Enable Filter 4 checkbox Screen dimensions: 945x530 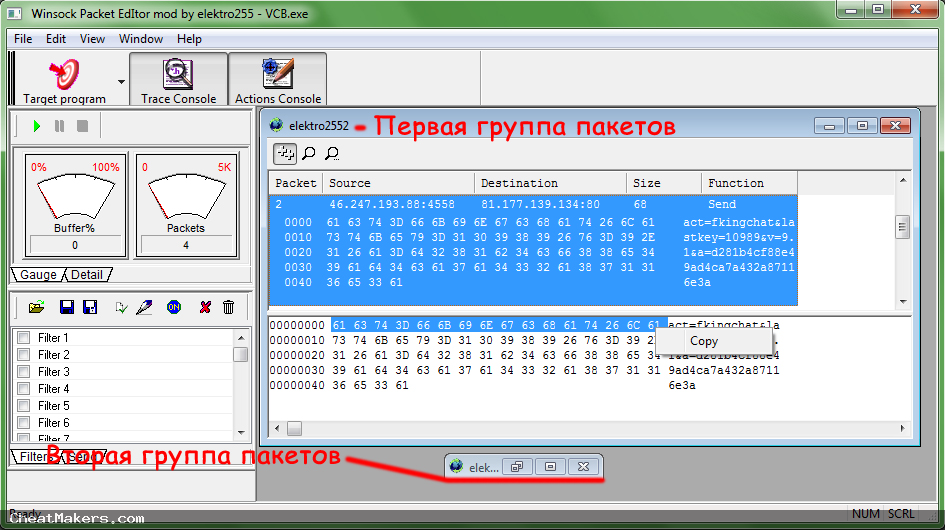click(x=24, y=389)
